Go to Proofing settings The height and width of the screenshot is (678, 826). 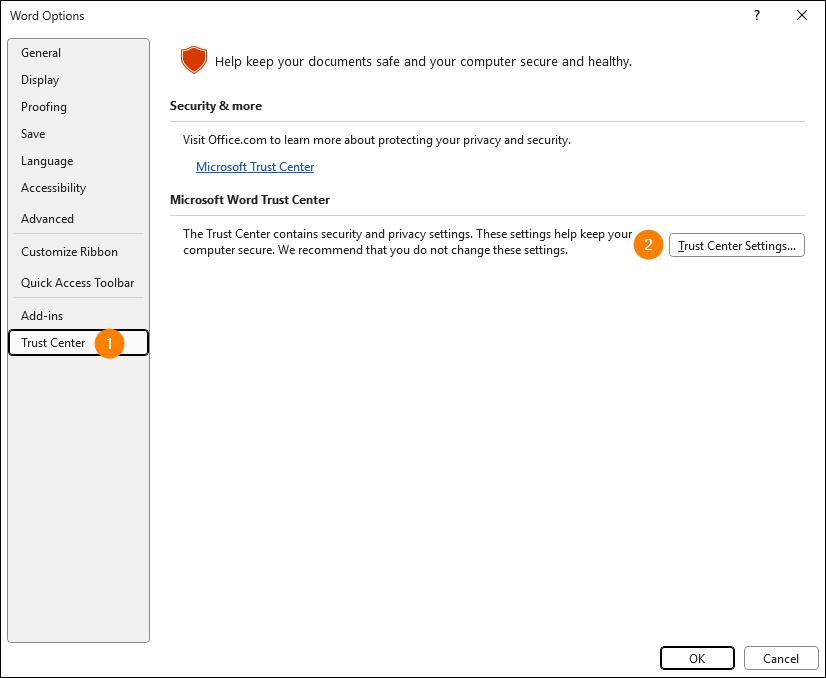click(x=78, y=107)
